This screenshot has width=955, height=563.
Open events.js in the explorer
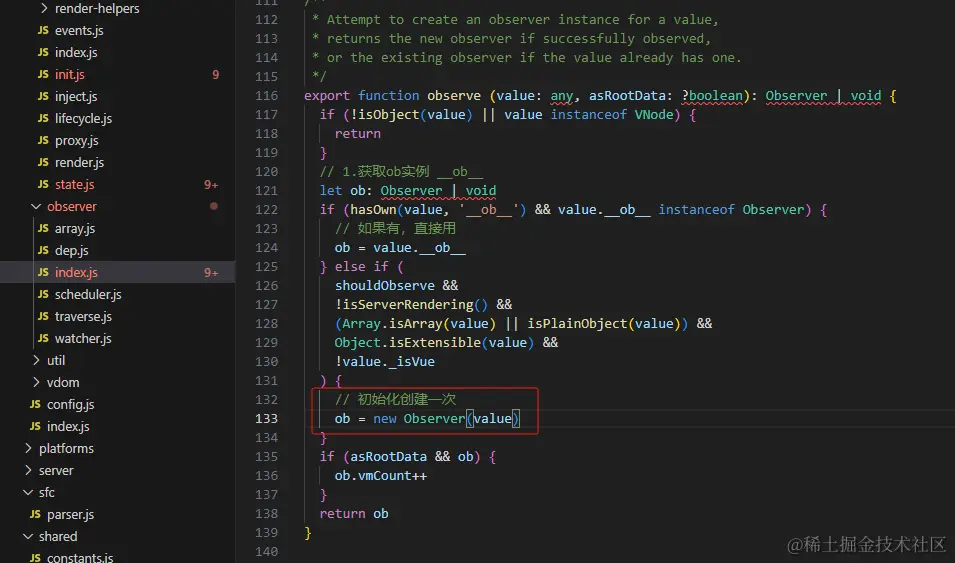[79, 30]
